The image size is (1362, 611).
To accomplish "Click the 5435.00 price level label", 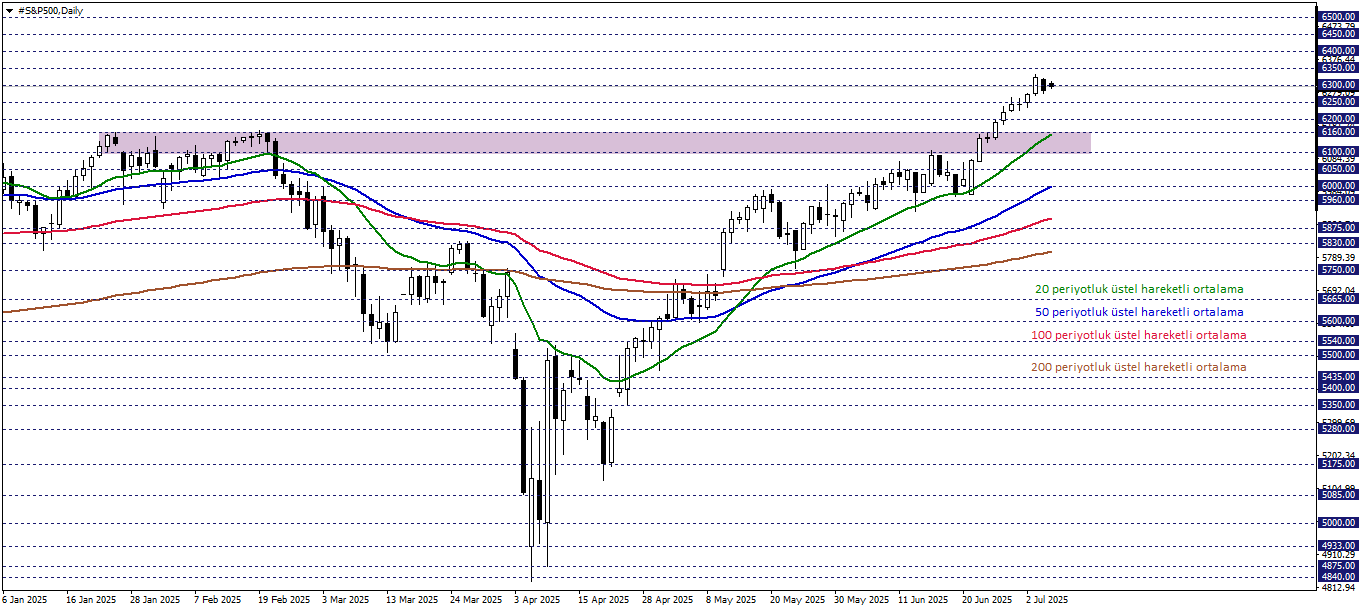I will click(1337, 377).
